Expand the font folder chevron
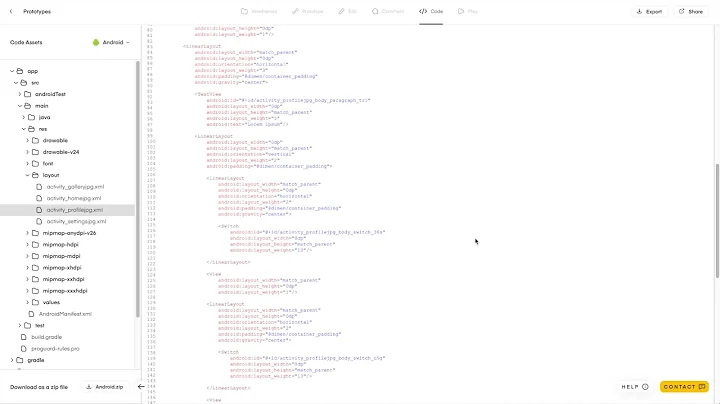This screenshot has width=720, height=404. pos(28,163)
